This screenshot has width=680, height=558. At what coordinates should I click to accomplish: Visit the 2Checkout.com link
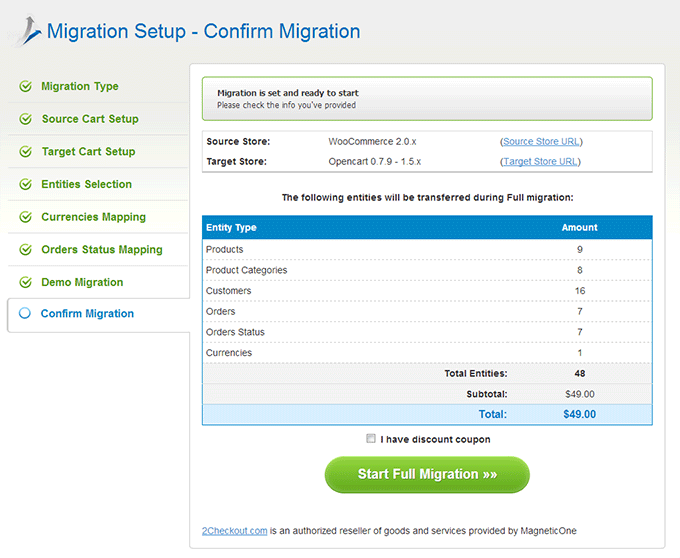[235, 531]
